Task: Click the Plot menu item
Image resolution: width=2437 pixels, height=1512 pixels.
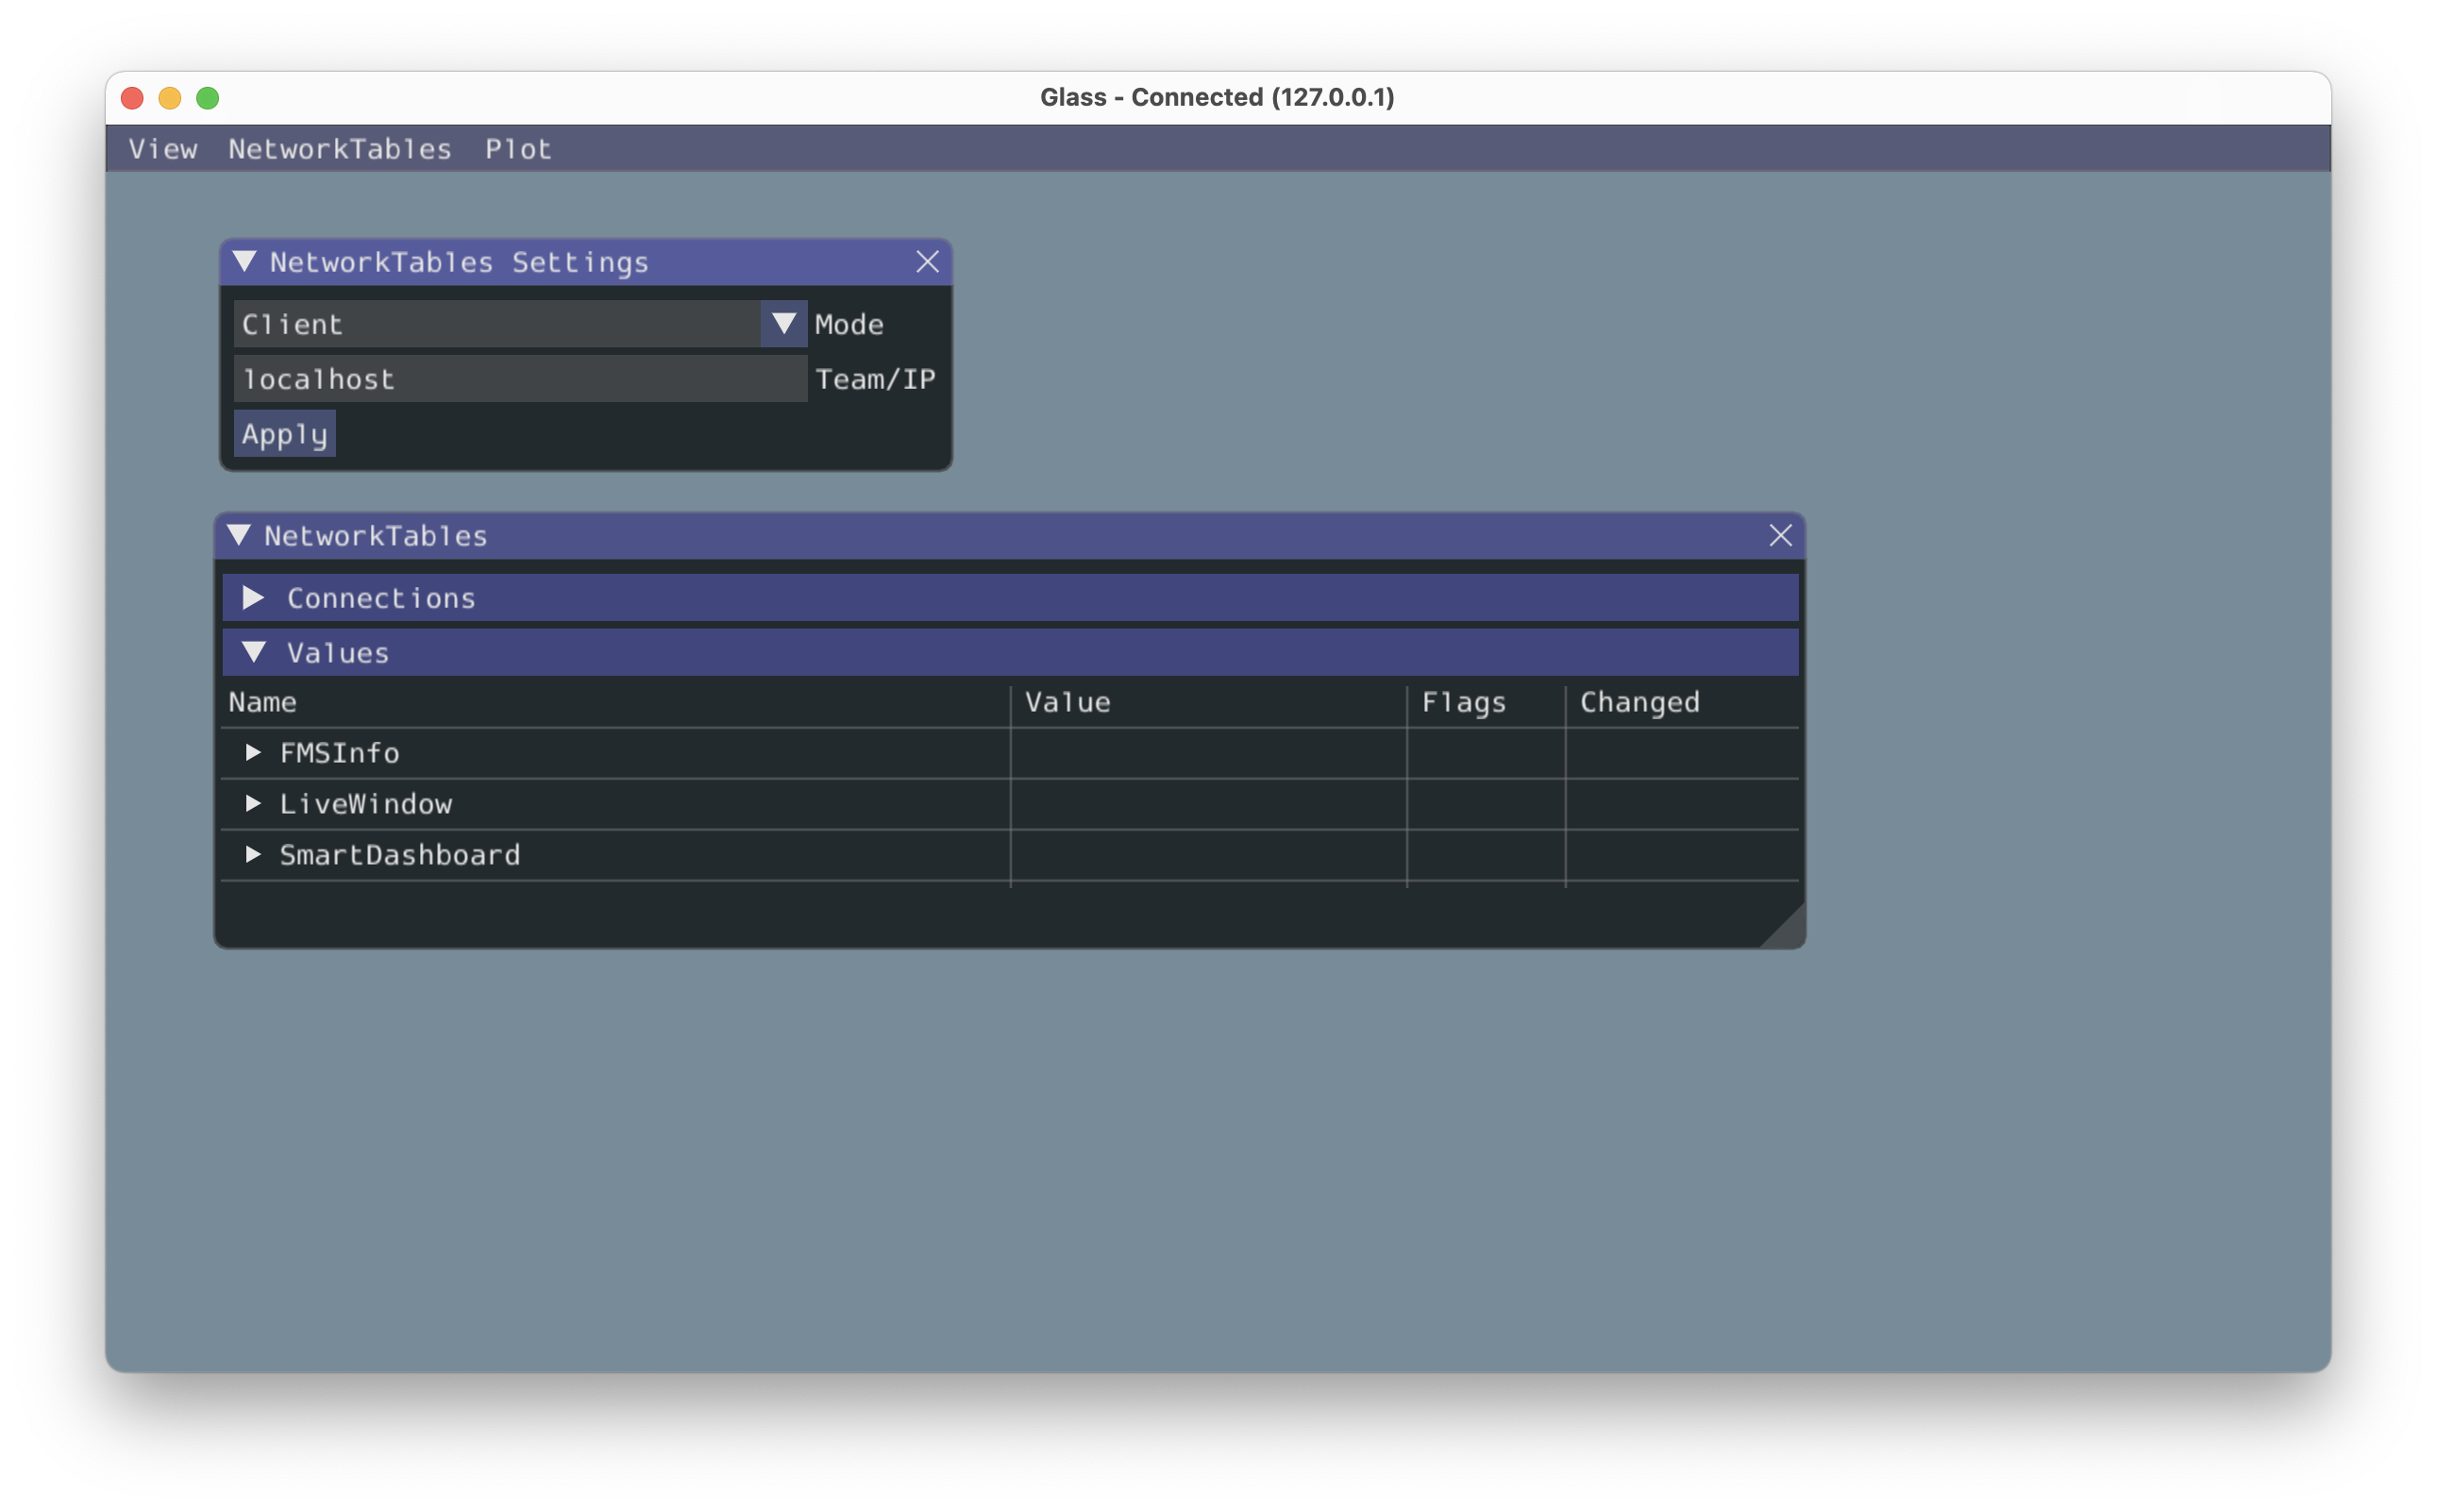Action: pyautogui.click(x=521, y=148)
